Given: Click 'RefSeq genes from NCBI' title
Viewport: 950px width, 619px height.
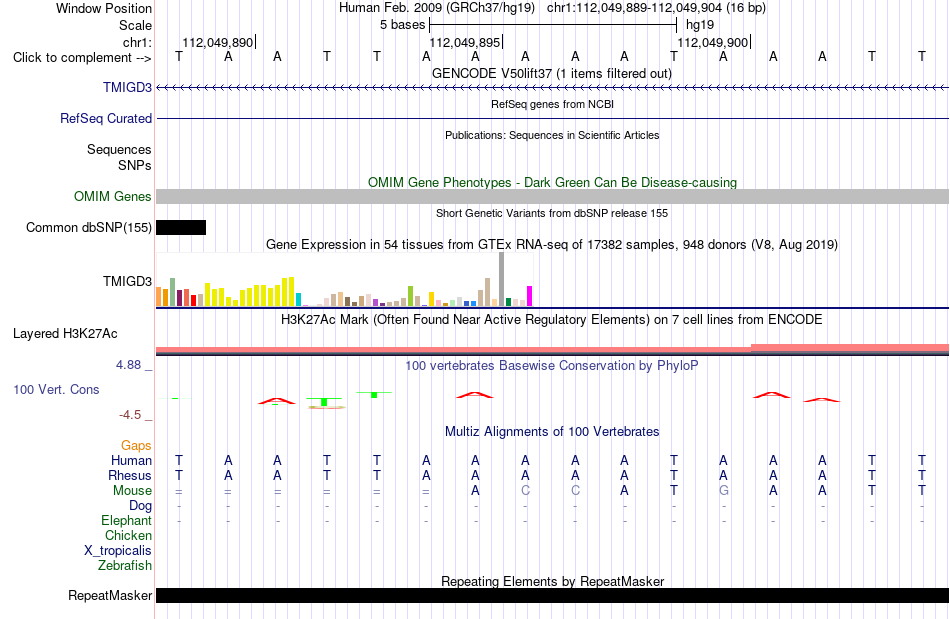Looking at the screenshot, I should (x=553, y=104).
